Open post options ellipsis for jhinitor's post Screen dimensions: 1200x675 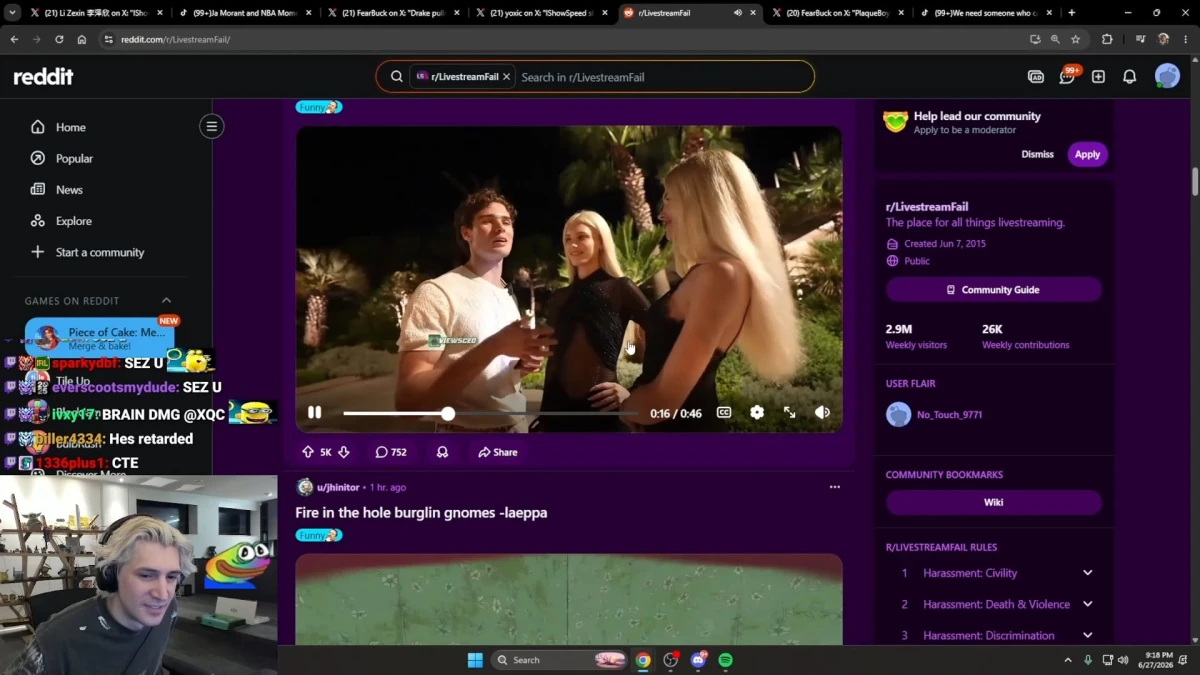[834, 487]
